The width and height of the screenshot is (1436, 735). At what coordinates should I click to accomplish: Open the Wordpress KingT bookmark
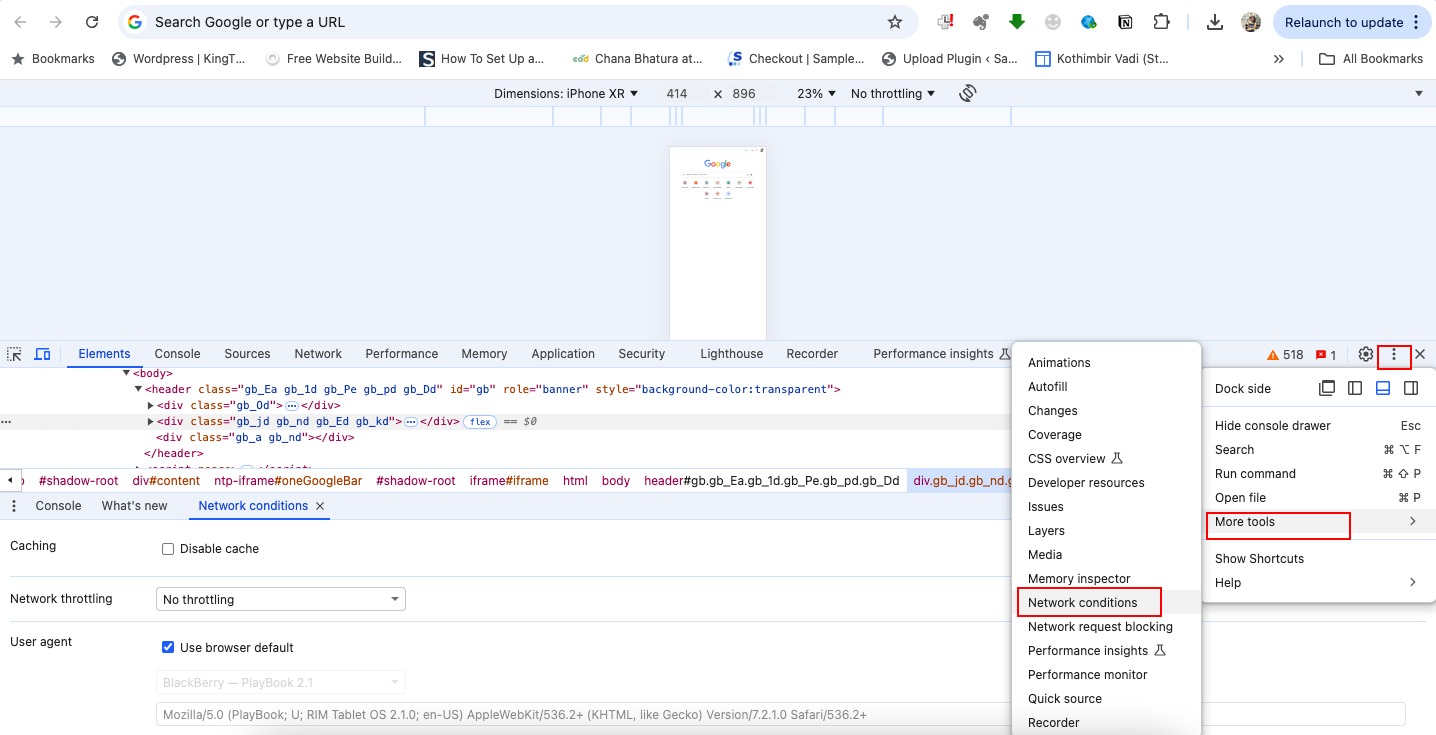178,59
